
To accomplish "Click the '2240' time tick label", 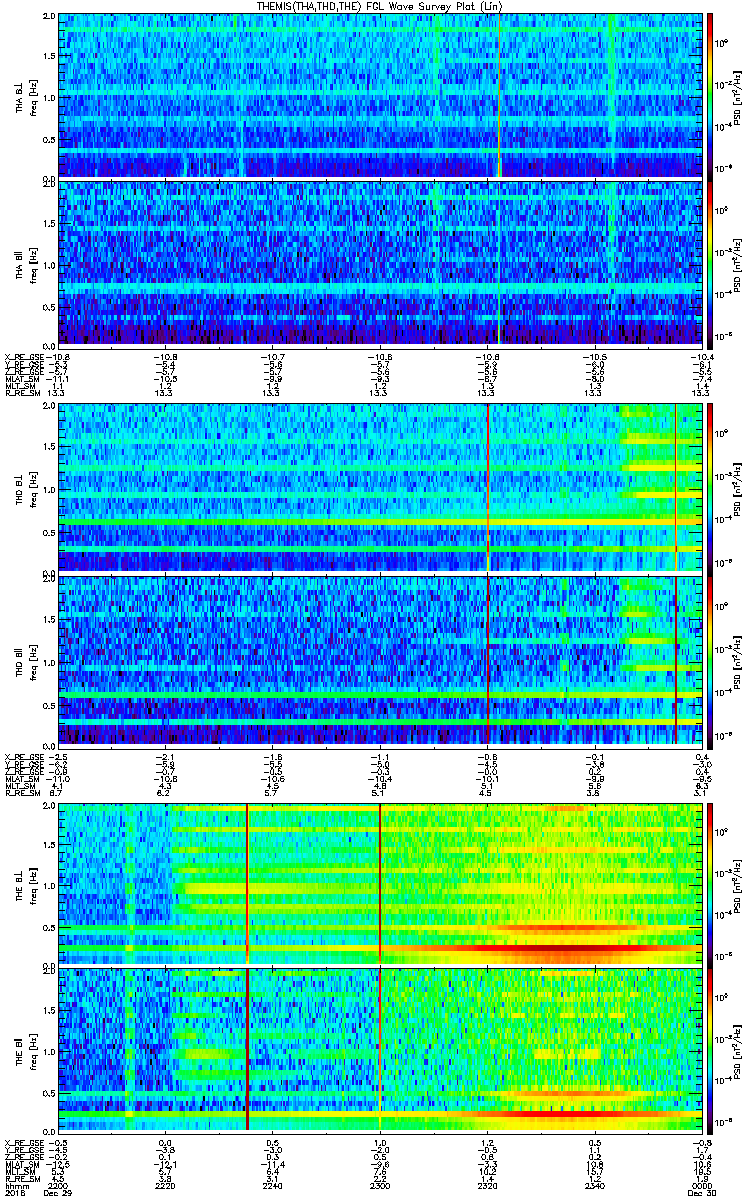I will [271, 1184].
